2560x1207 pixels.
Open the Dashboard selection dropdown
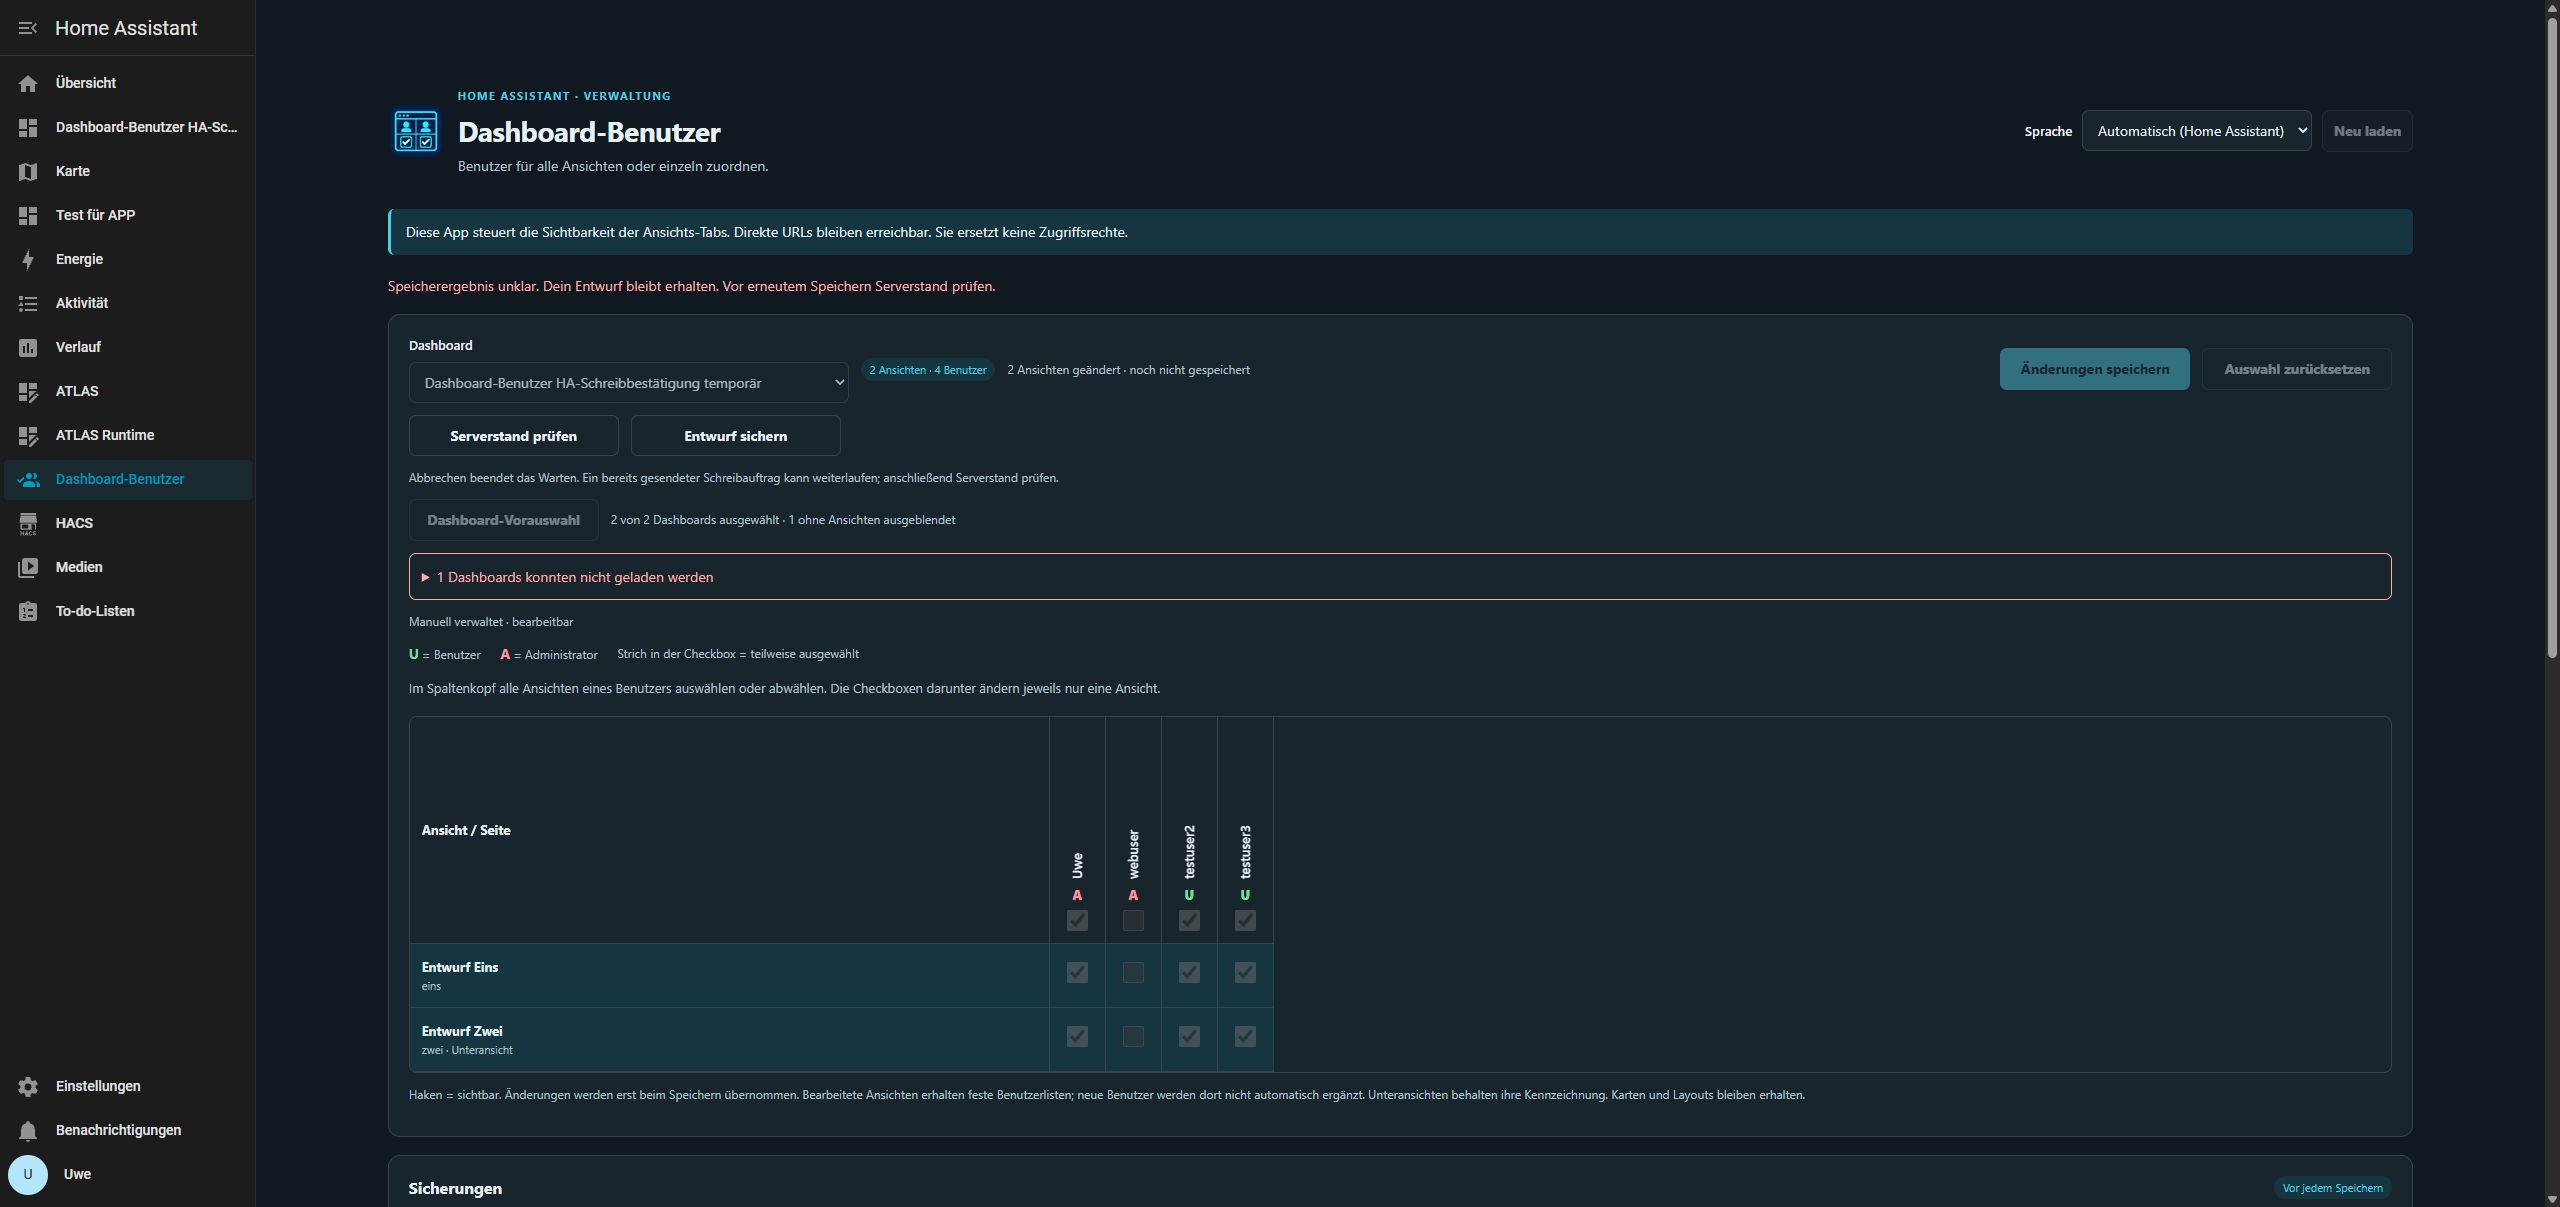pyautogui.click(x=628, y=383)
